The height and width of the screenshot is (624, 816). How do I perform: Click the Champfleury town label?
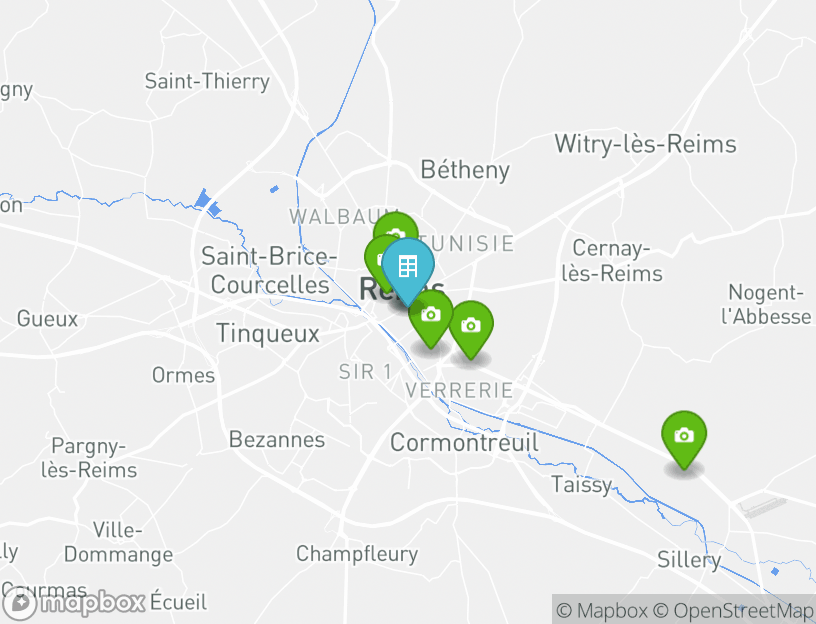tap(356, 553)
